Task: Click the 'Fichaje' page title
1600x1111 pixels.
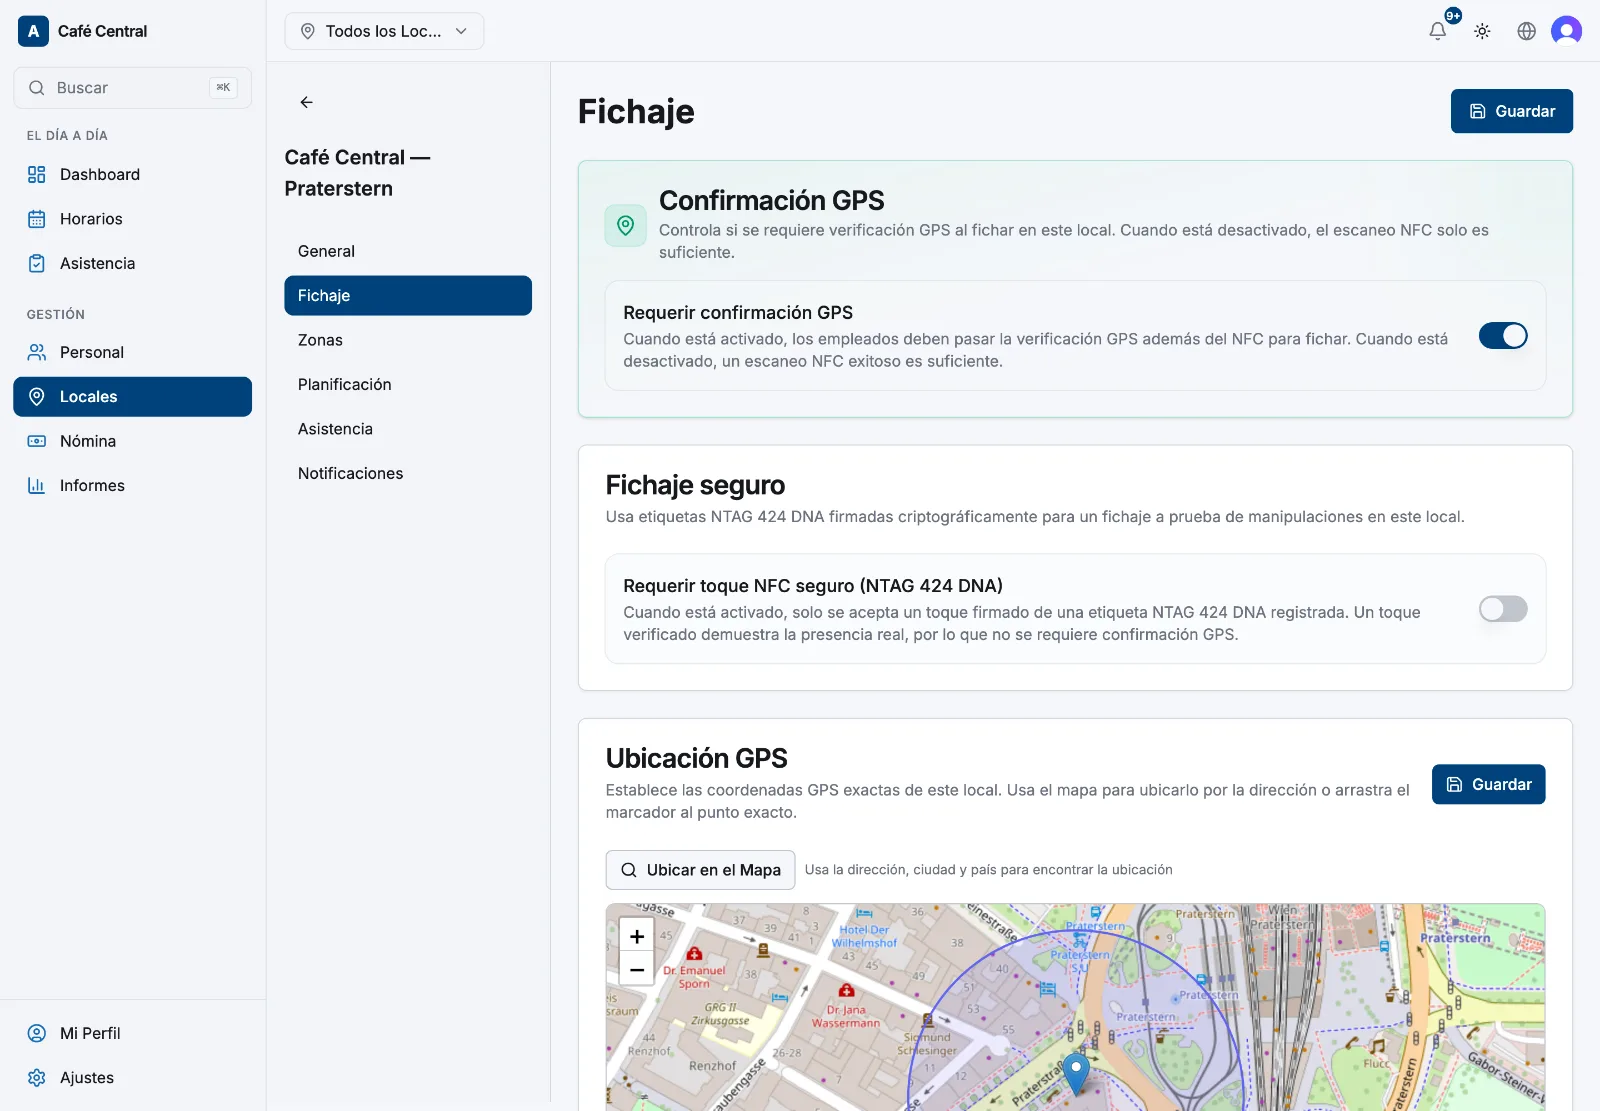Action: (636, 111)
